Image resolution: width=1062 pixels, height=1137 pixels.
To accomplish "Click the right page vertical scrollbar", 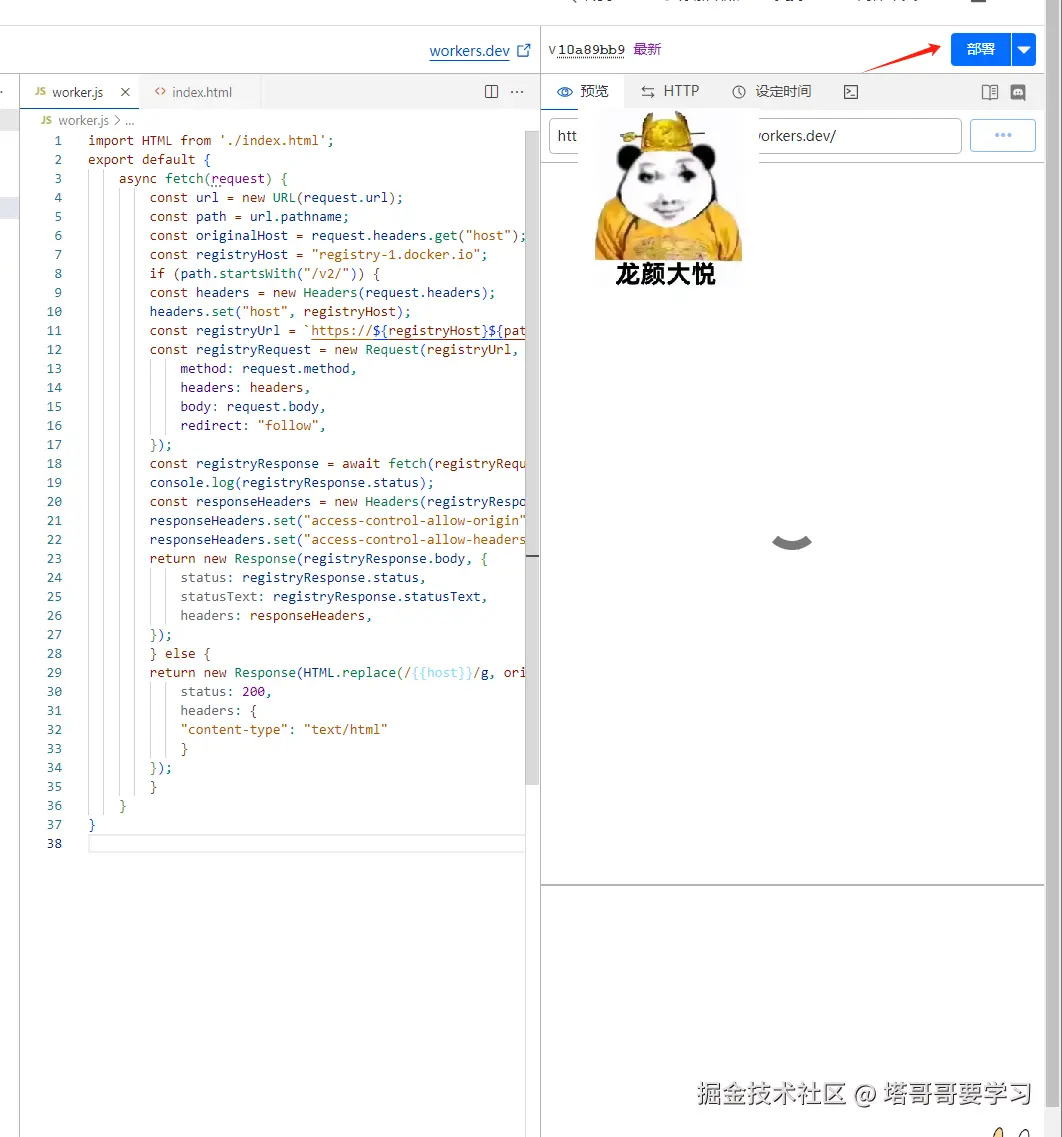I will [1053, 551].
